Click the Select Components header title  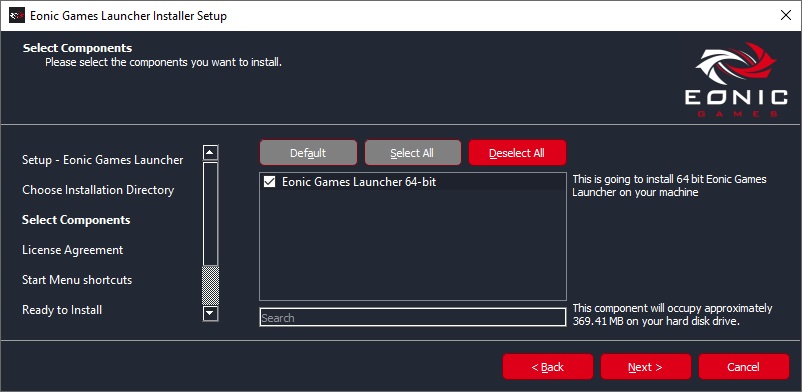pyautogui.click(x=77, y=48)
